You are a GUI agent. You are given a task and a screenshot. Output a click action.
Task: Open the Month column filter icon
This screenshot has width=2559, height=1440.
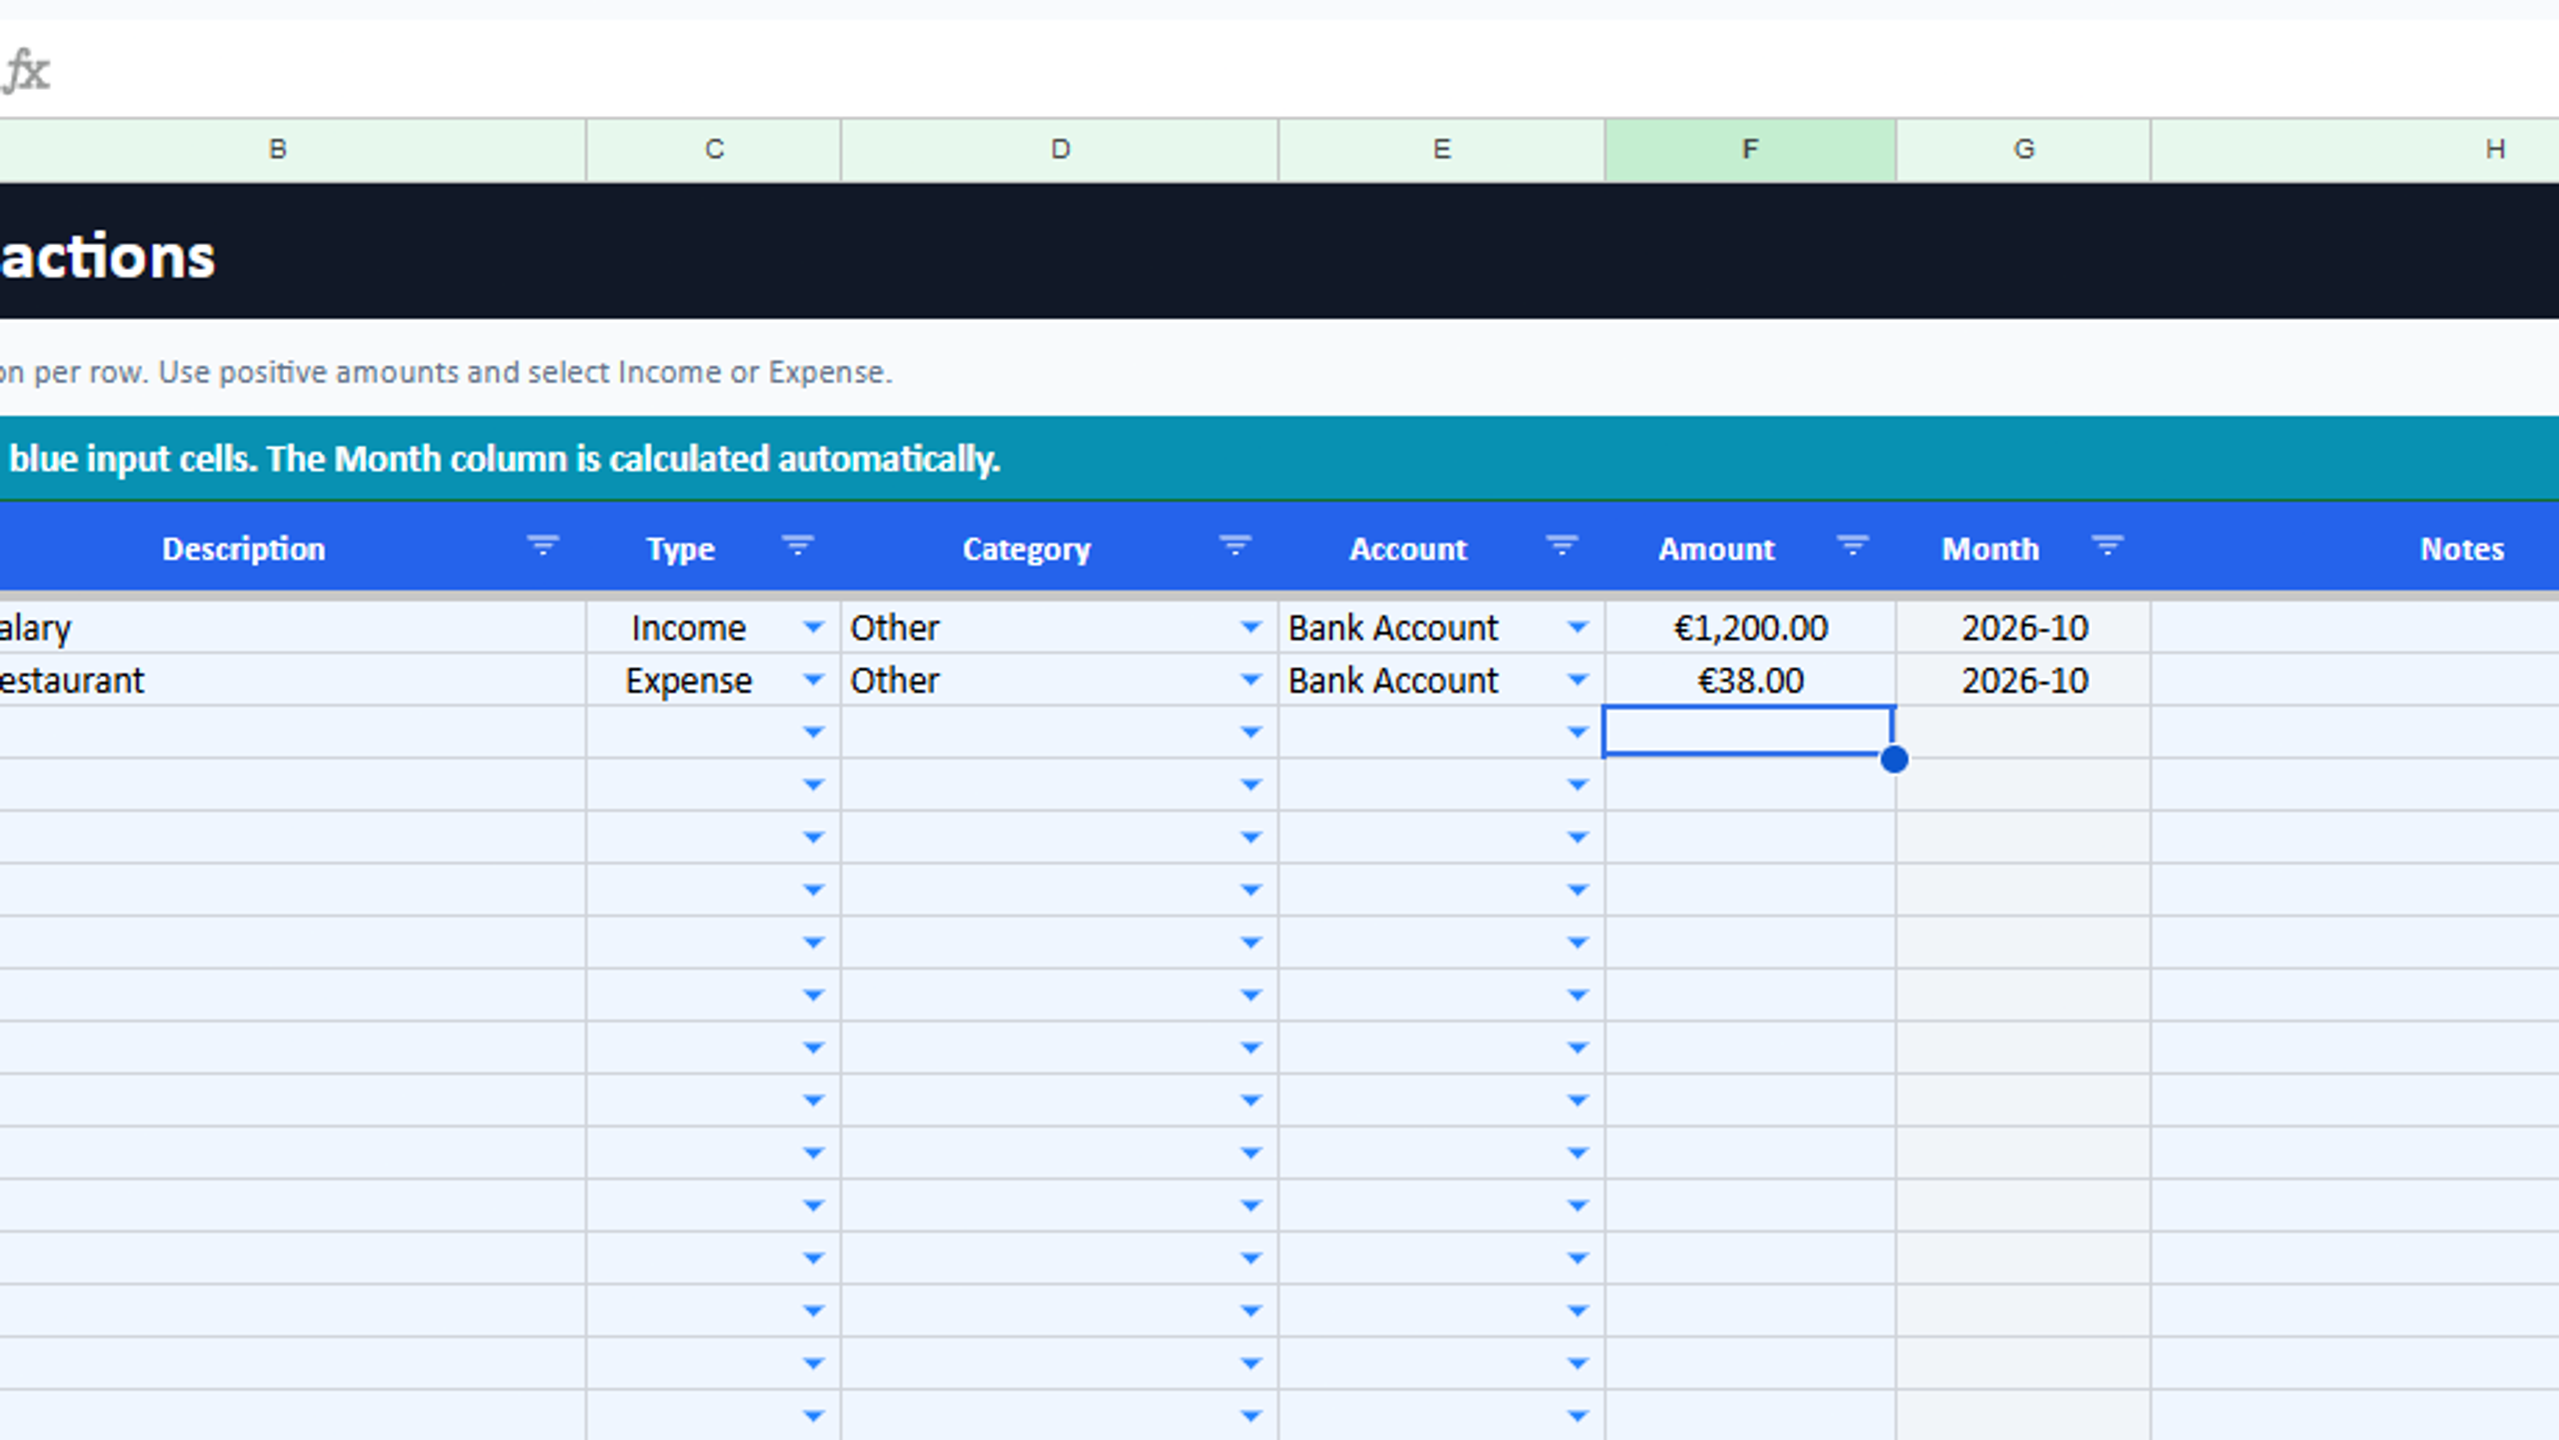tap(2107, 546)
